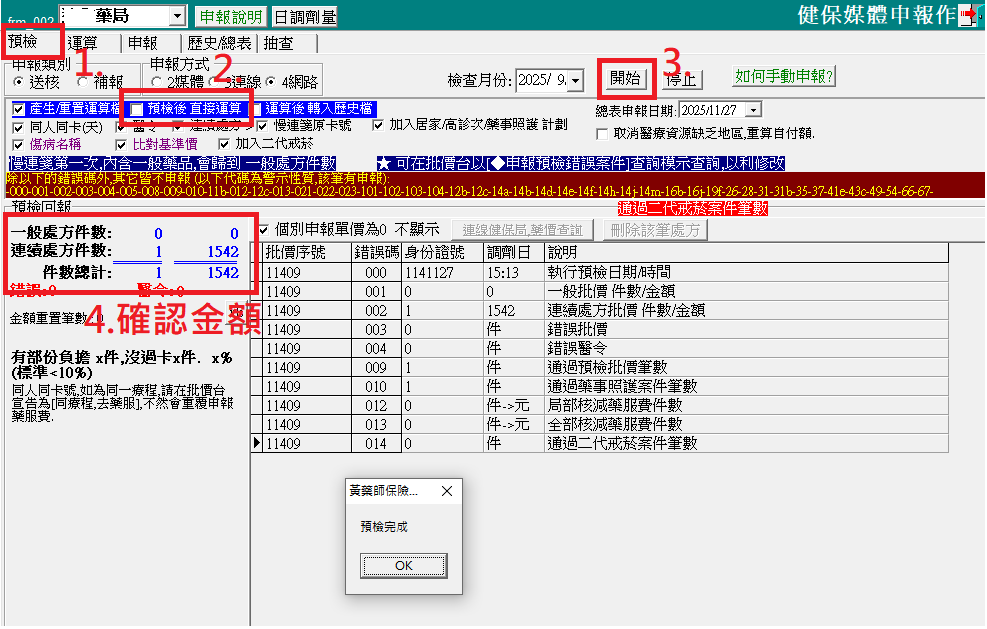Open the 申報說明 help button

coord(231,17)
